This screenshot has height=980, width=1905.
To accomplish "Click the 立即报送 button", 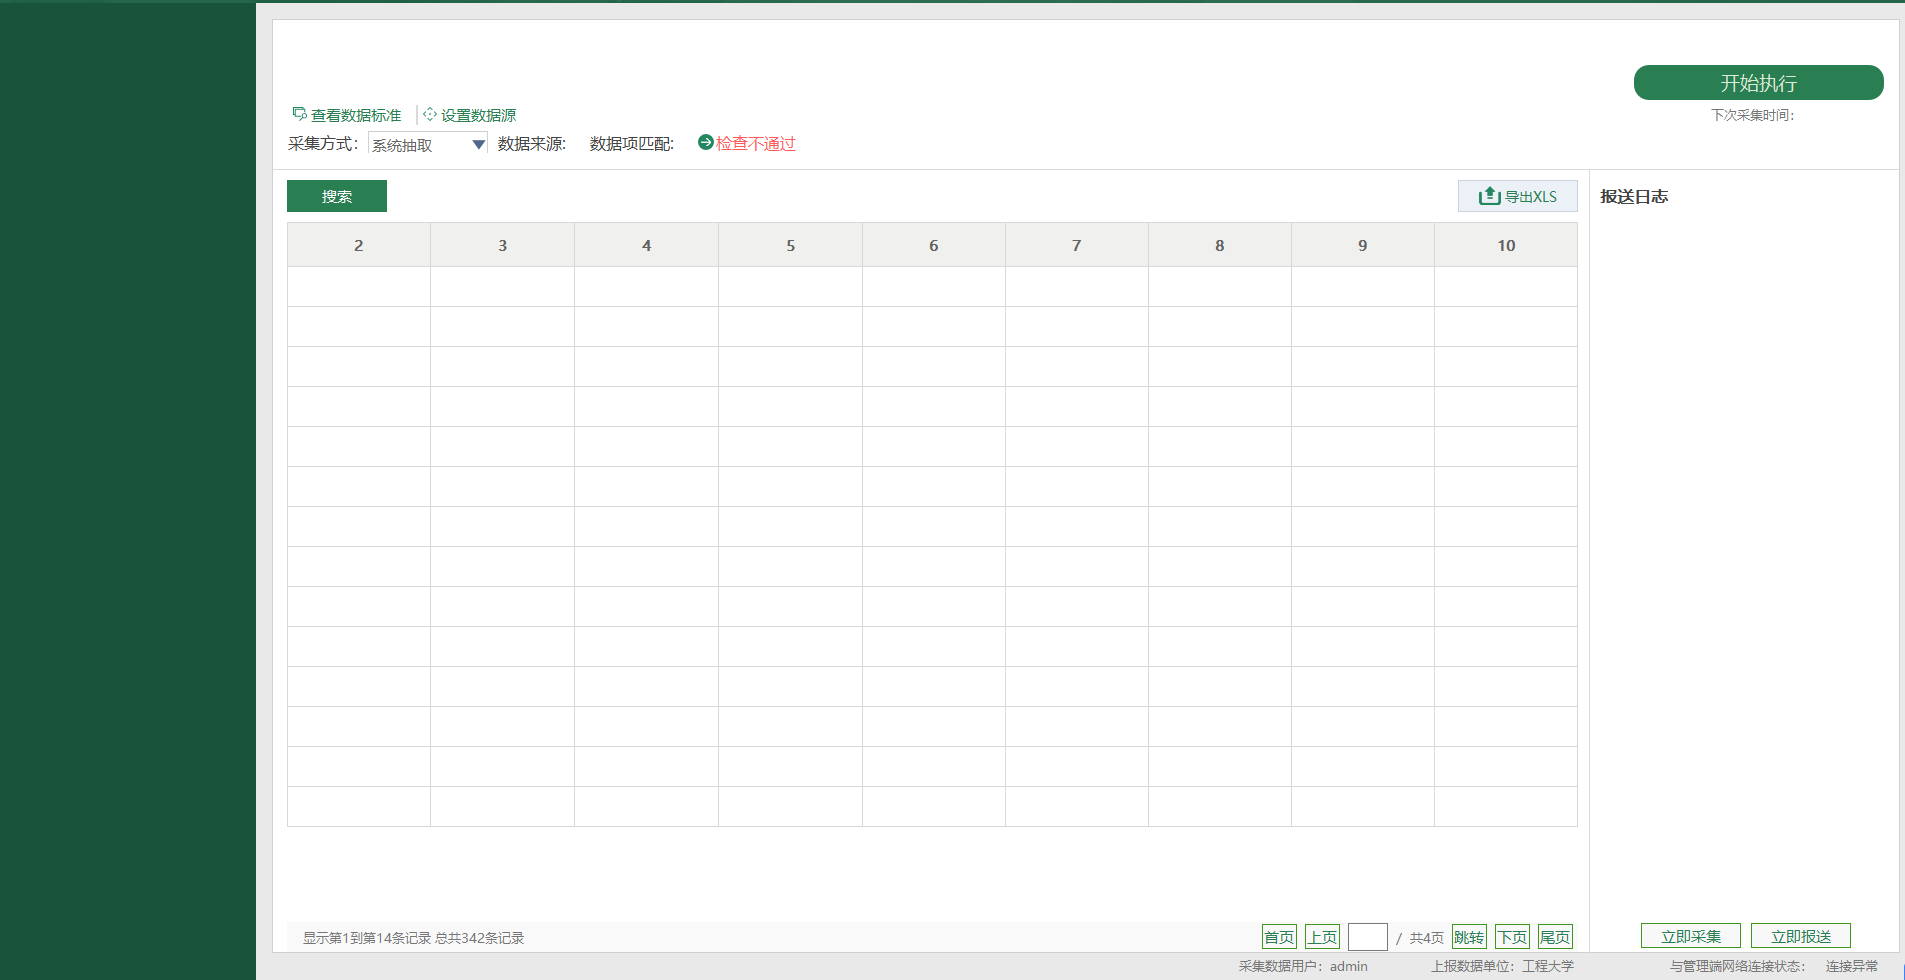I will click(x=1801, y=936).
